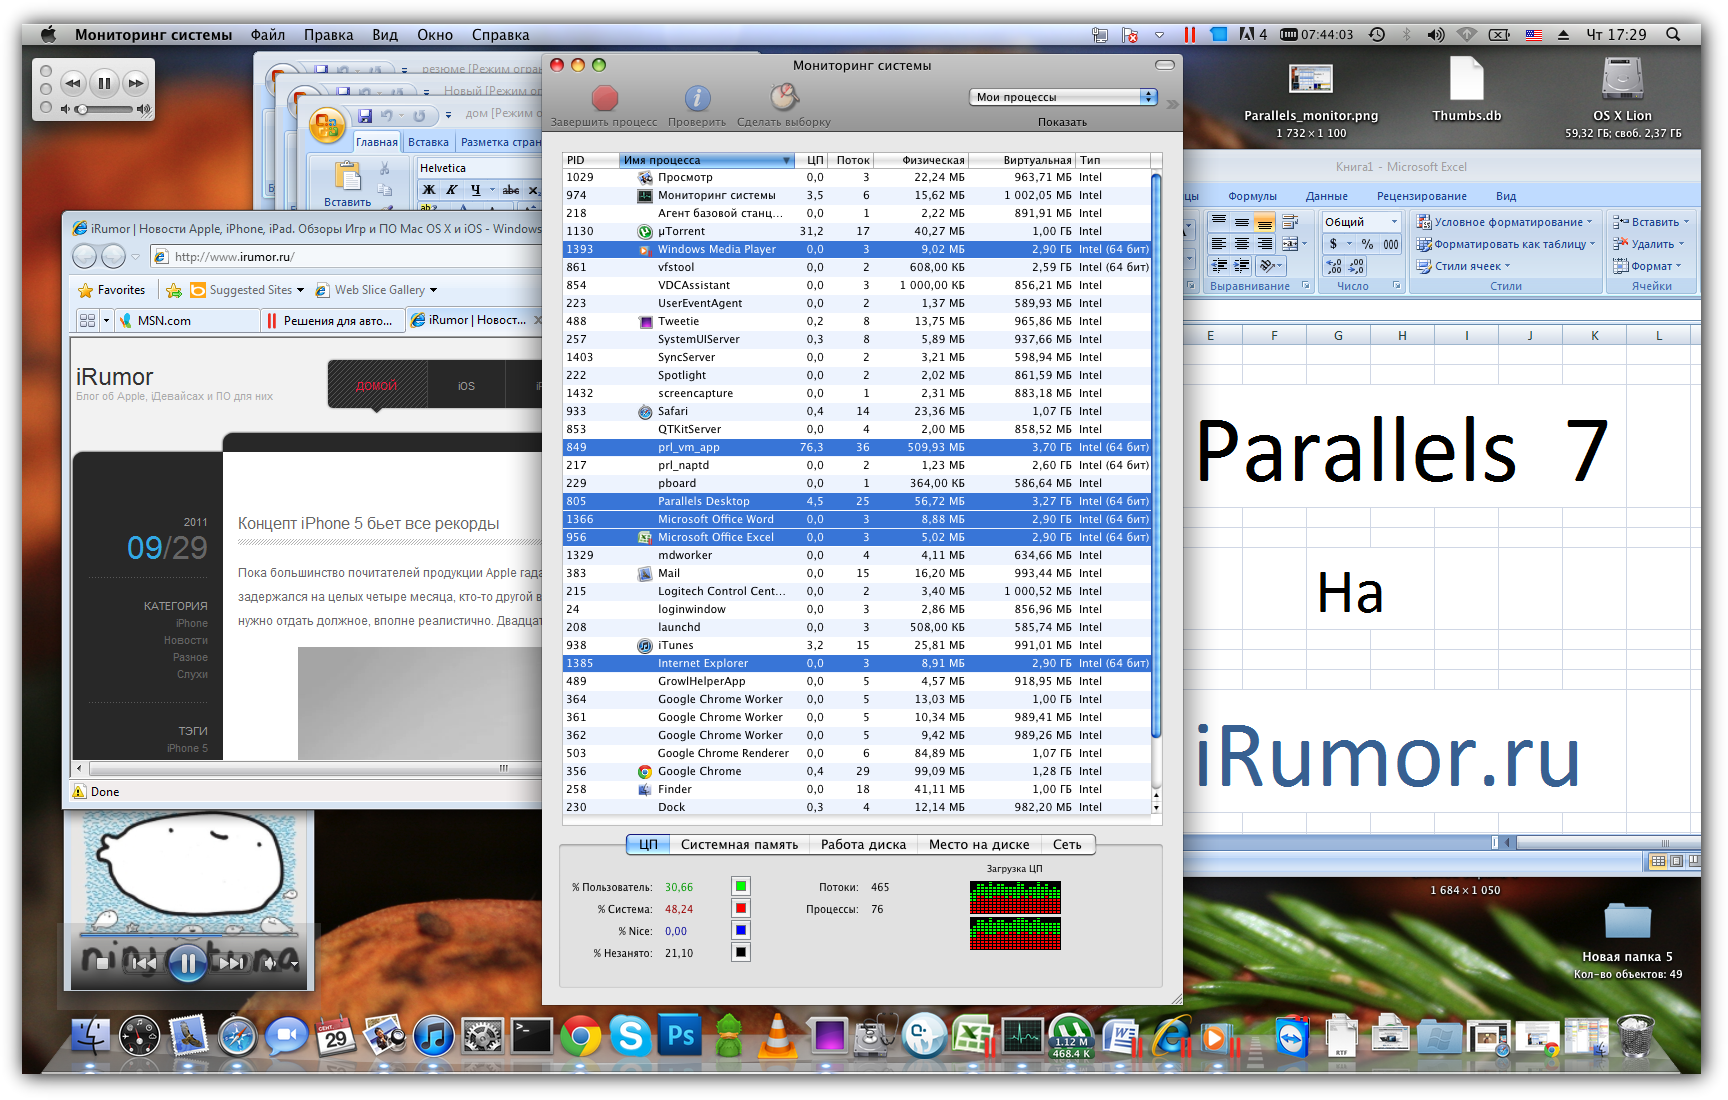The width and height of the screenshot is (1728, 1100).
Task: Click the Spotlight magnifier in the menu bar
Action: pos(1673,34)
